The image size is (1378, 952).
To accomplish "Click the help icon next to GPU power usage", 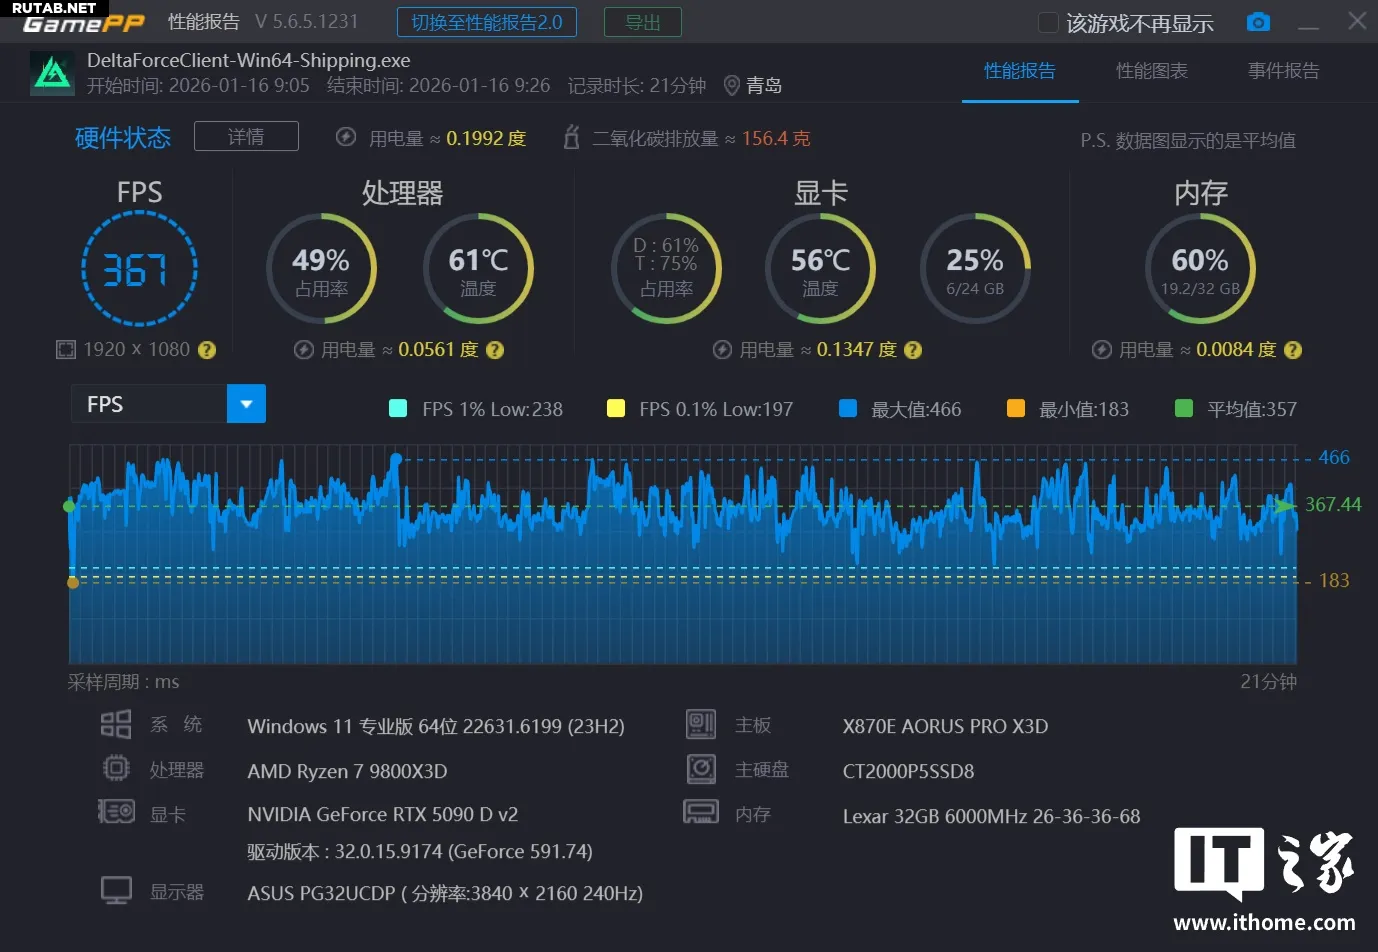I will [913, 350].
